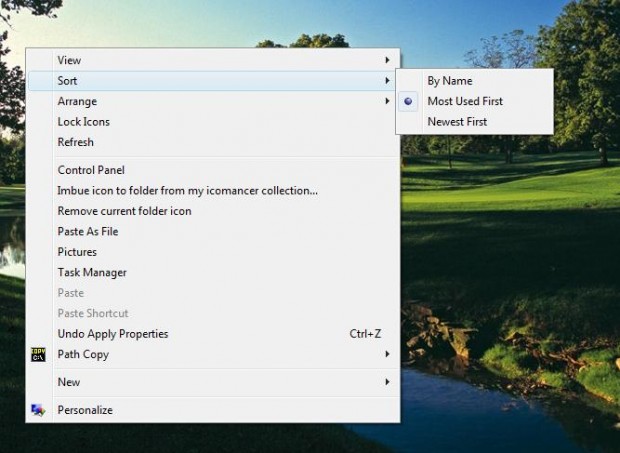Choose Remove current folder icon
The height and width of the screenshot is (453, 620).
click(x=124, y=211)
